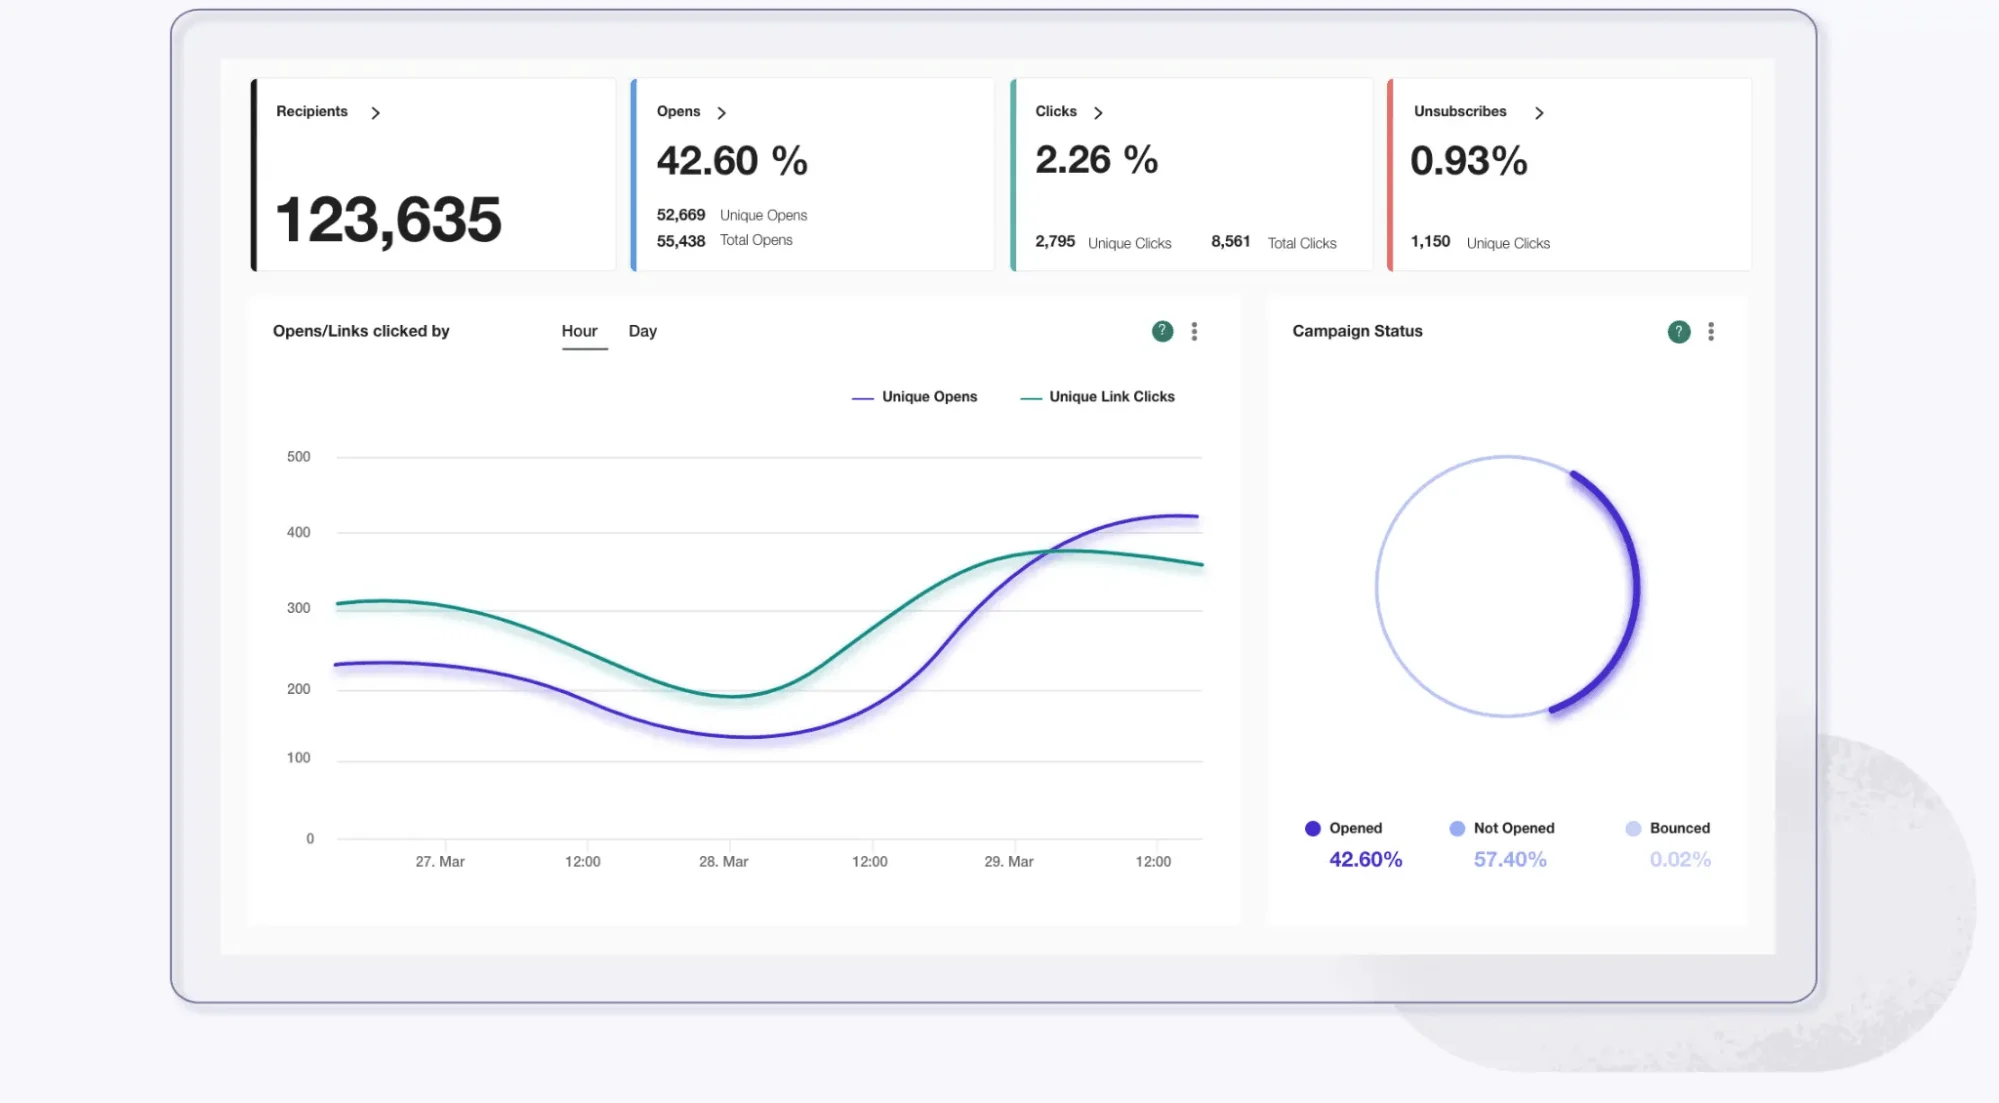Select the Not Opened legend dot
This screenshot has width=1999, height=1103.
pos(1457,828)
